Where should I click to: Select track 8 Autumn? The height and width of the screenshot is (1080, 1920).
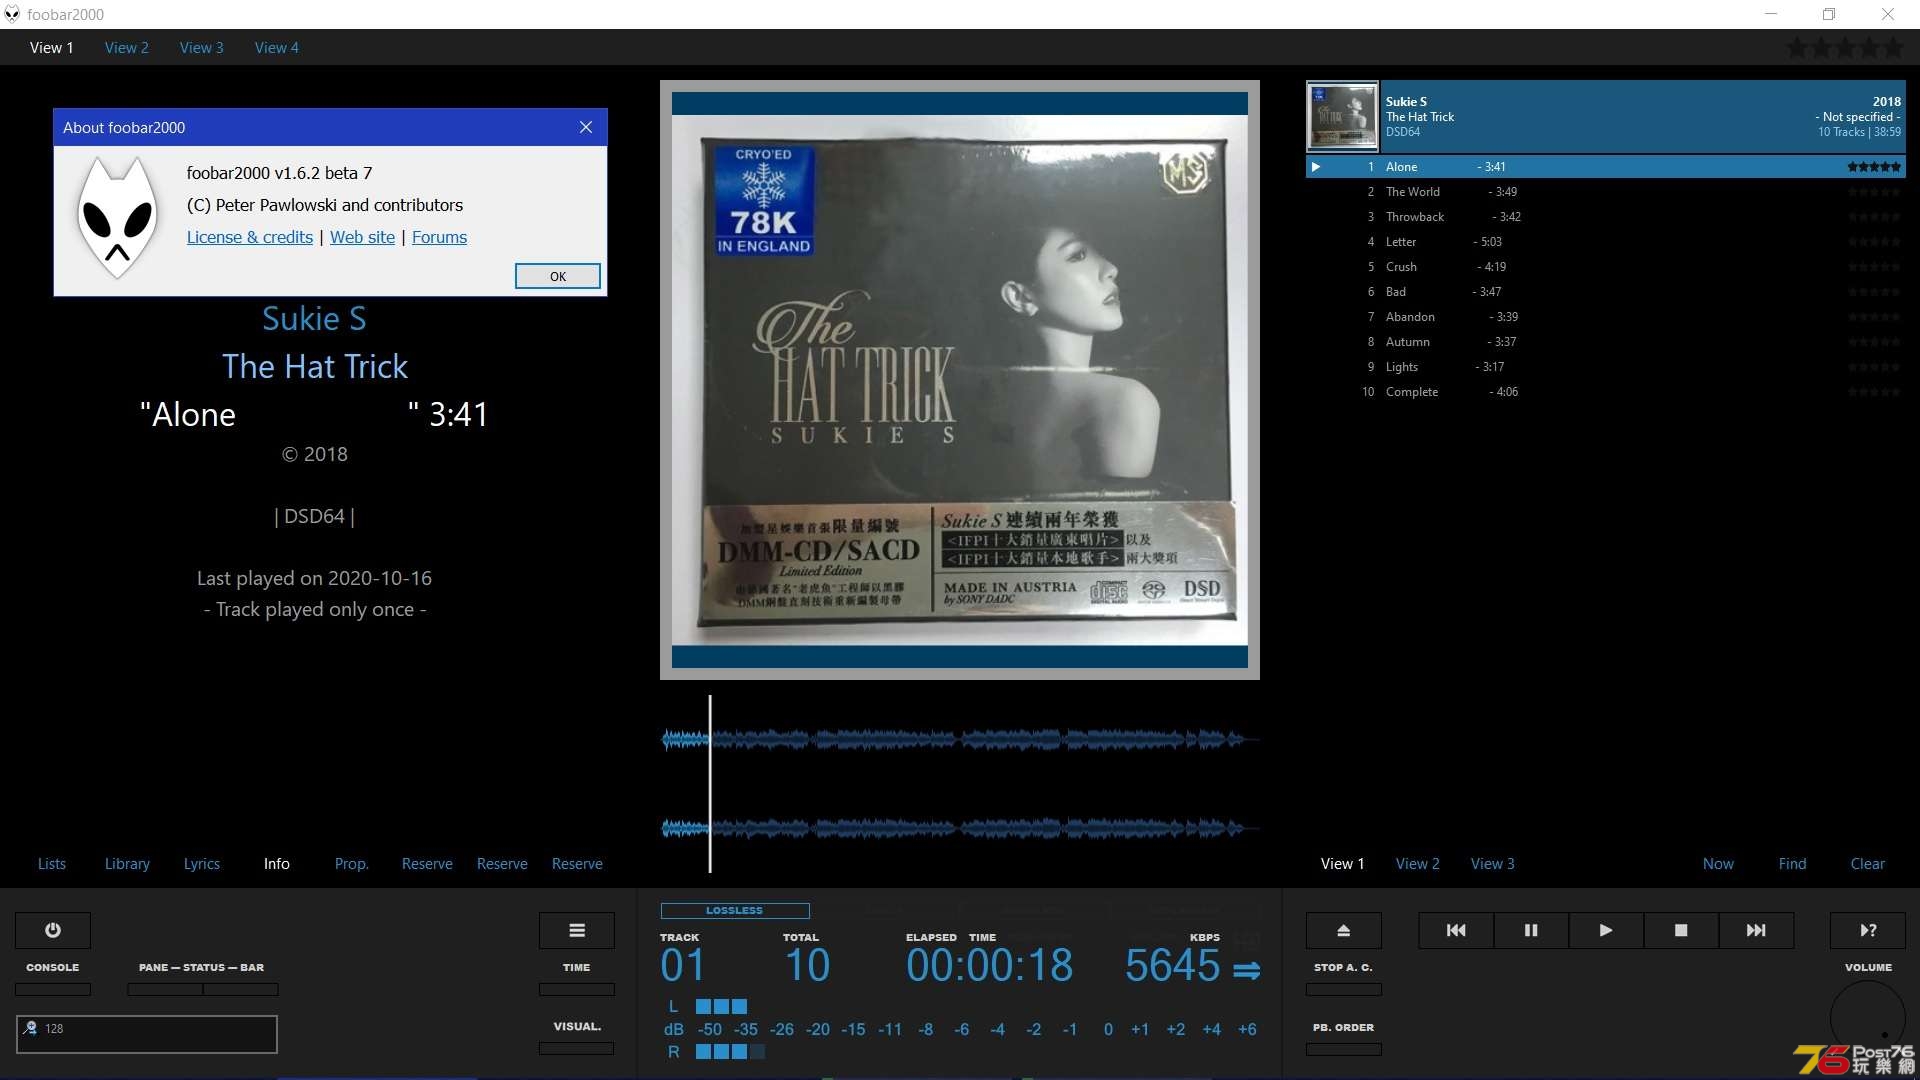click(x=1606, y=342)
